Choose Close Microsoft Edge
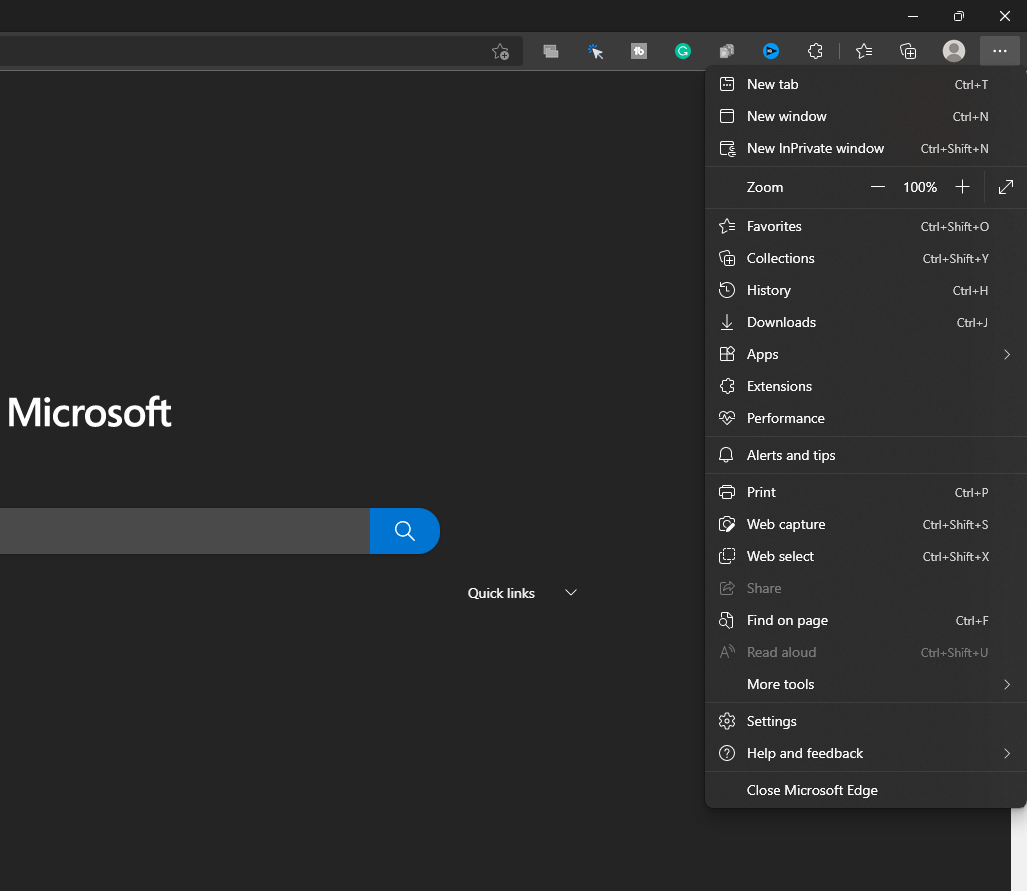This screenshot has height=891, width=1027. [866, 791]
